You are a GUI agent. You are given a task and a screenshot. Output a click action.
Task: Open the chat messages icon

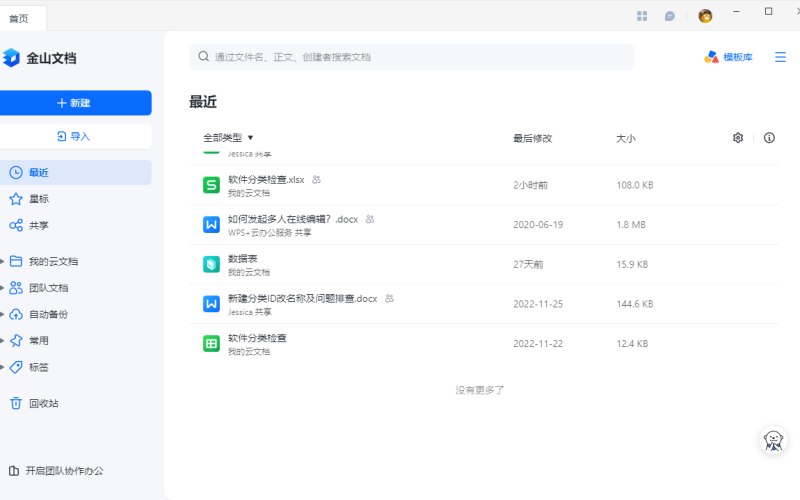click(670, 16)
